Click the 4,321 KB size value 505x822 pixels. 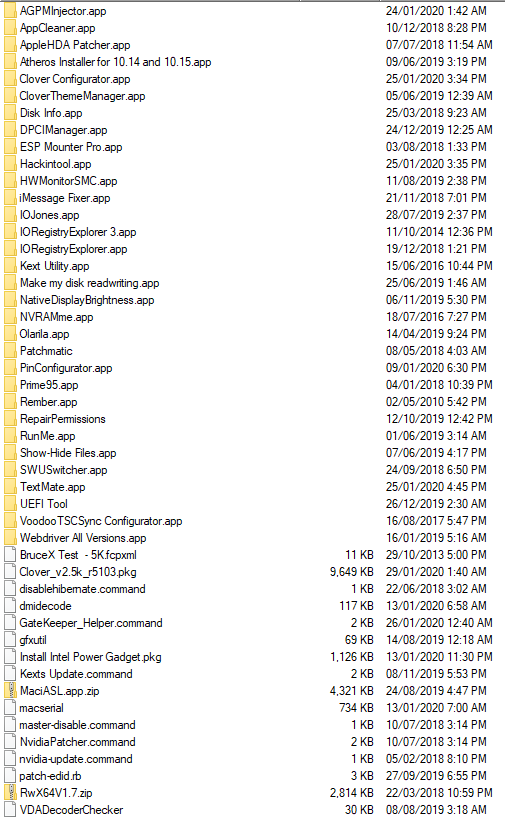tap(351, 691)
